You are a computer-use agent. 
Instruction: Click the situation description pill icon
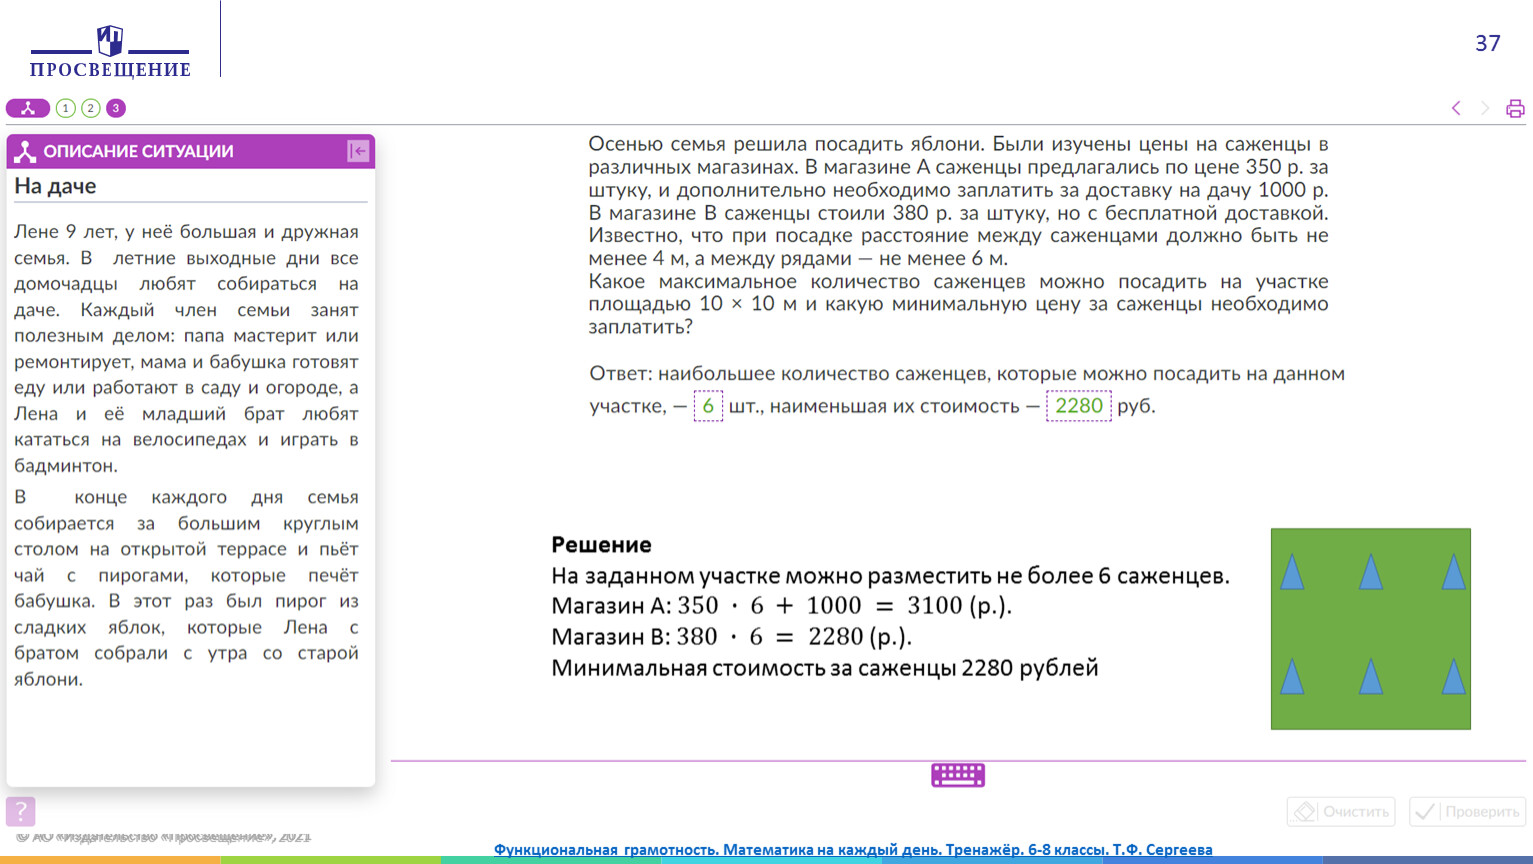pos(28,108)
